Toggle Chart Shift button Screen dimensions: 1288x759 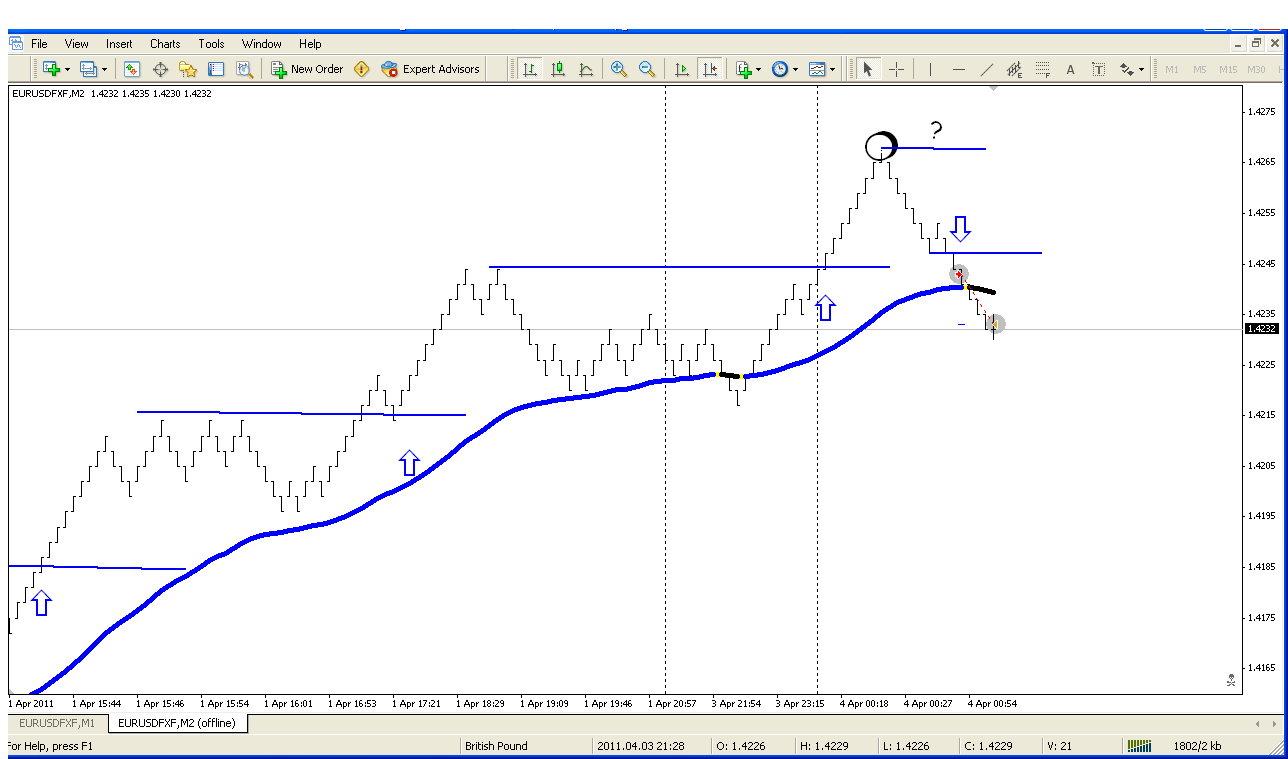710,69
